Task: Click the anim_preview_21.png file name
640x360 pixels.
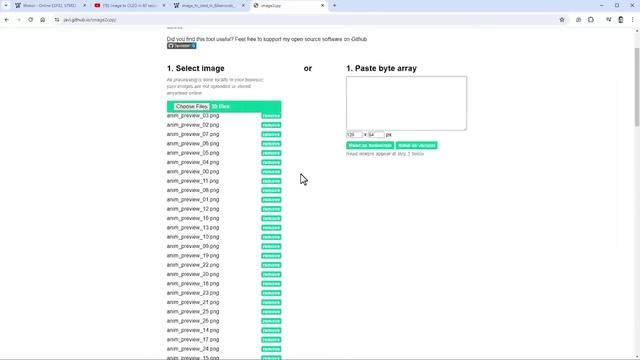Action: pyautogui.click(x=193, y=302)
